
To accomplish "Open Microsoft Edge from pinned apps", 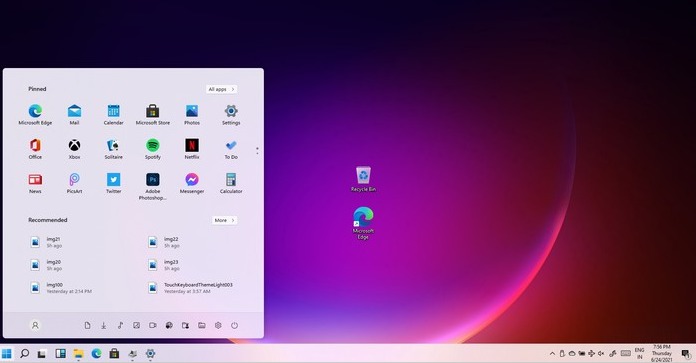I will [x=35, y=114].
